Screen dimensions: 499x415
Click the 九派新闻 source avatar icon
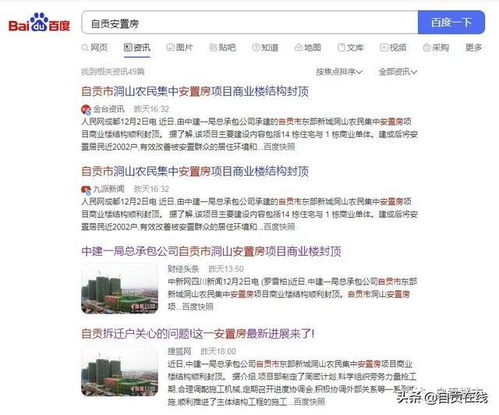(x=86, y=189)
